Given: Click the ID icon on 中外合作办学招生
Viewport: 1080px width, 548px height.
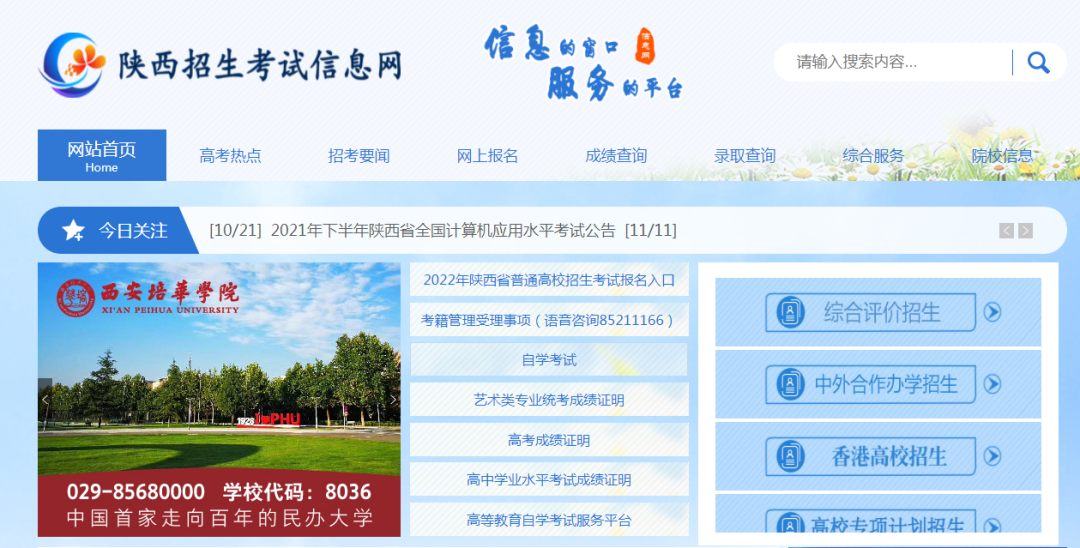Looking at the screenshot, I should click(790, 384).
